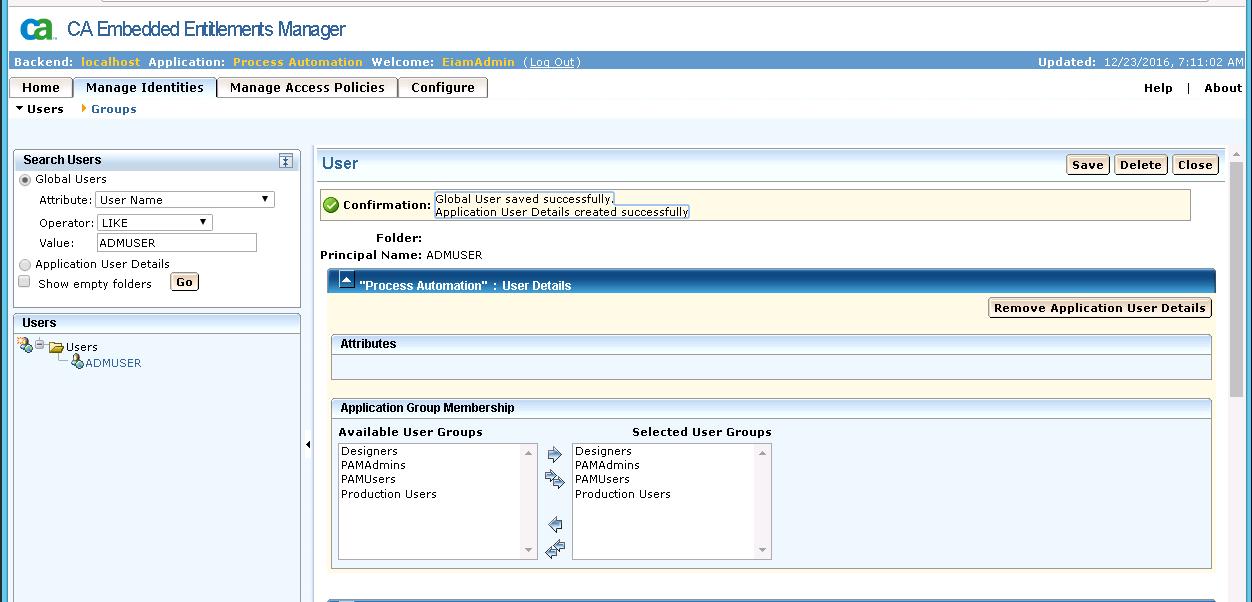The image size is (1252, 602).
Task: Click the localhost backend name
Action: (111, 62)
